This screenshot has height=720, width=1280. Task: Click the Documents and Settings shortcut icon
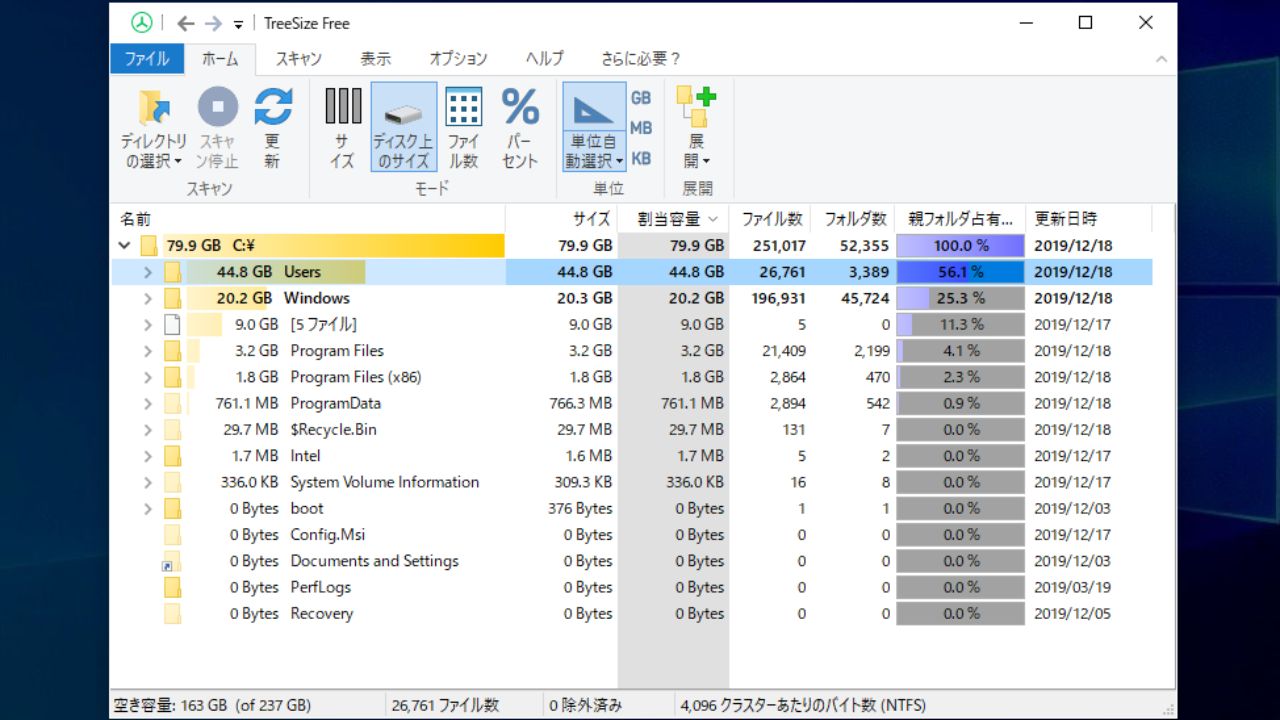(173, 561)
